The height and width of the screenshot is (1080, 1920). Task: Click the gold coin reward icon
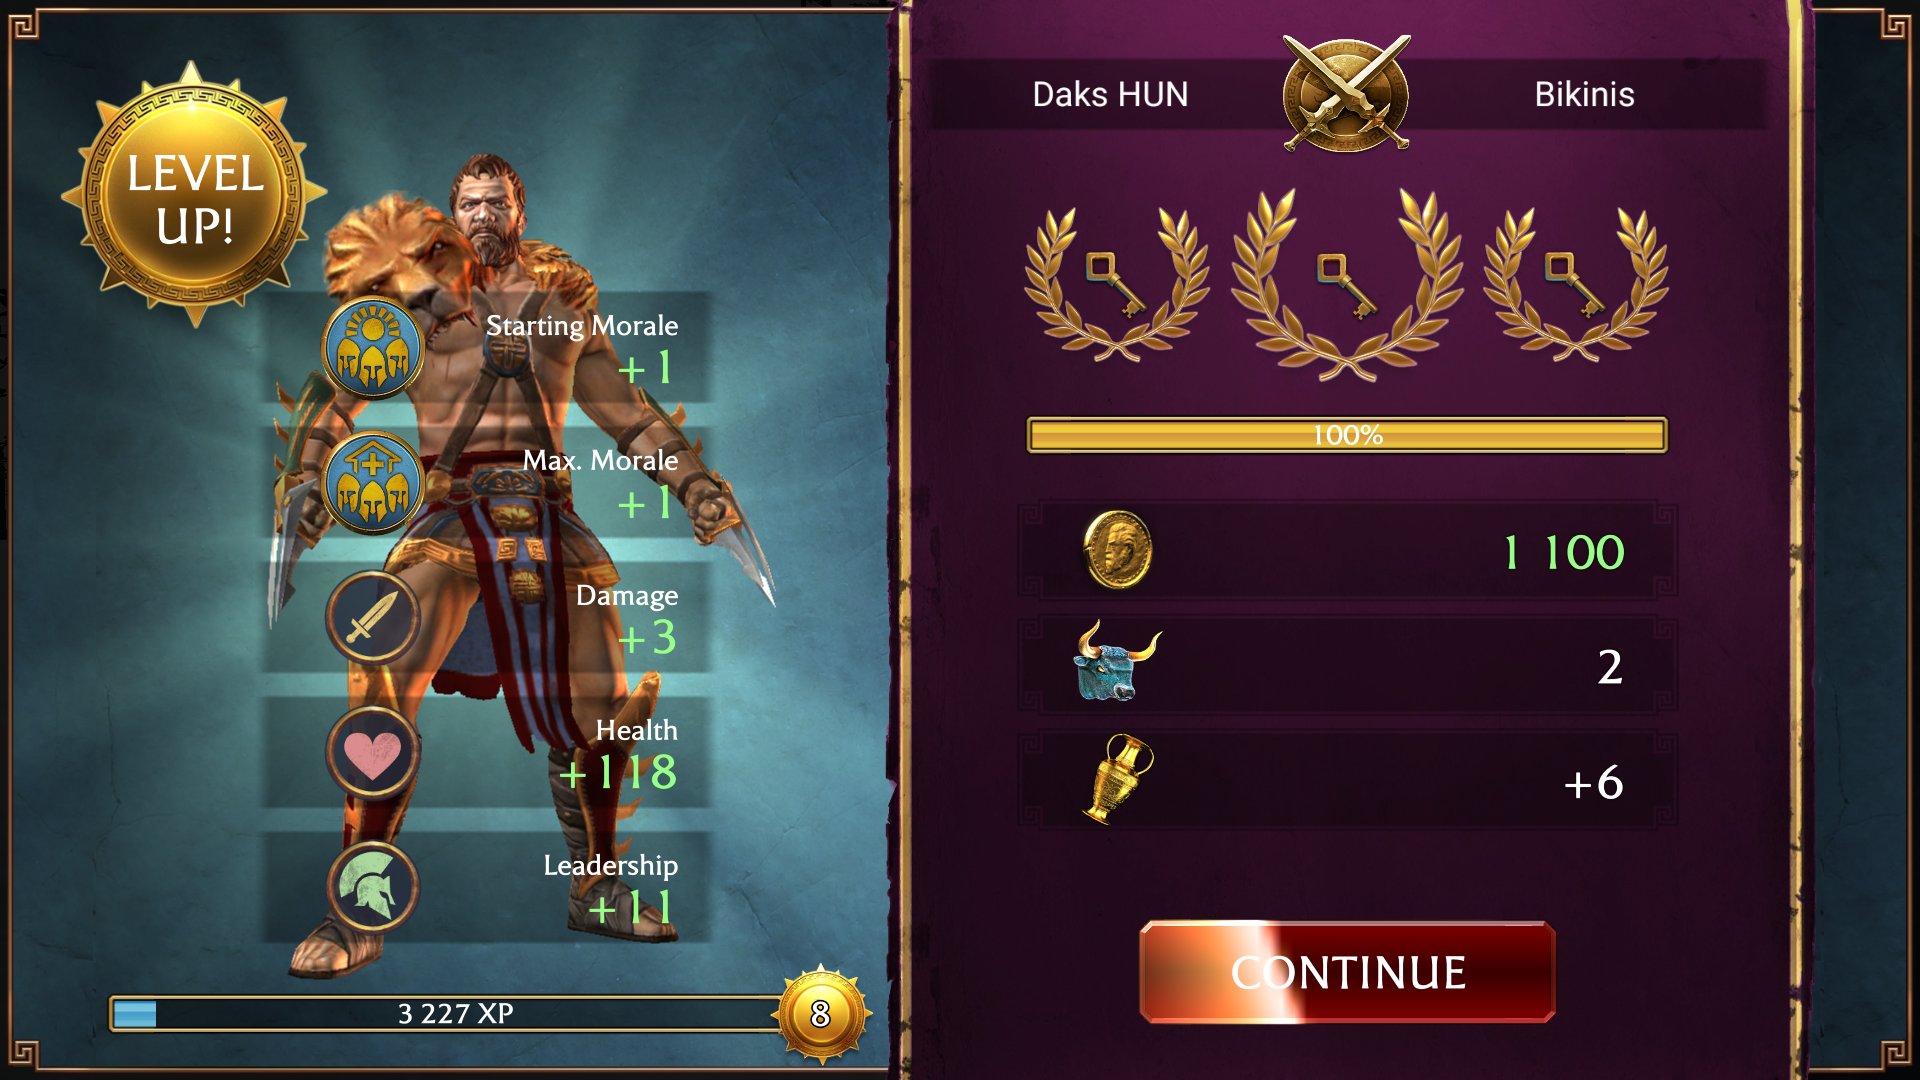pyautogui.click(x=1118, y=549)
